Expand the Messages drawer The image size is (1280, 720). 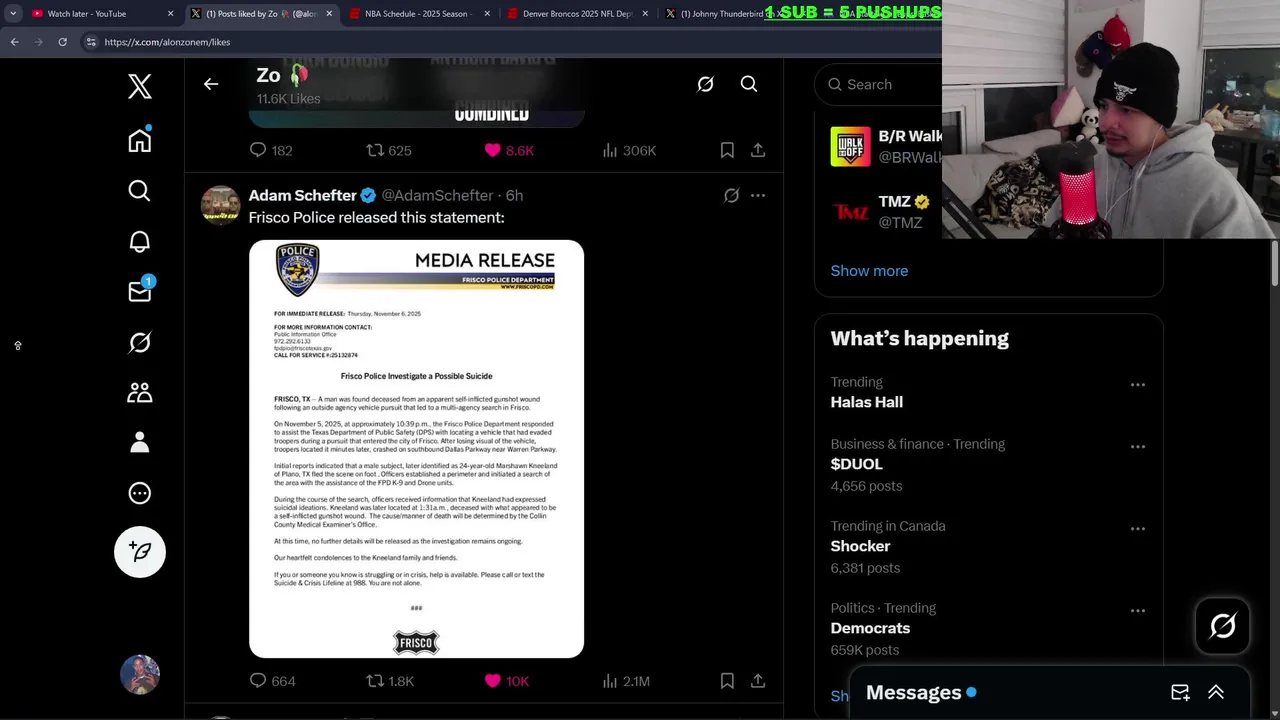1216,692
